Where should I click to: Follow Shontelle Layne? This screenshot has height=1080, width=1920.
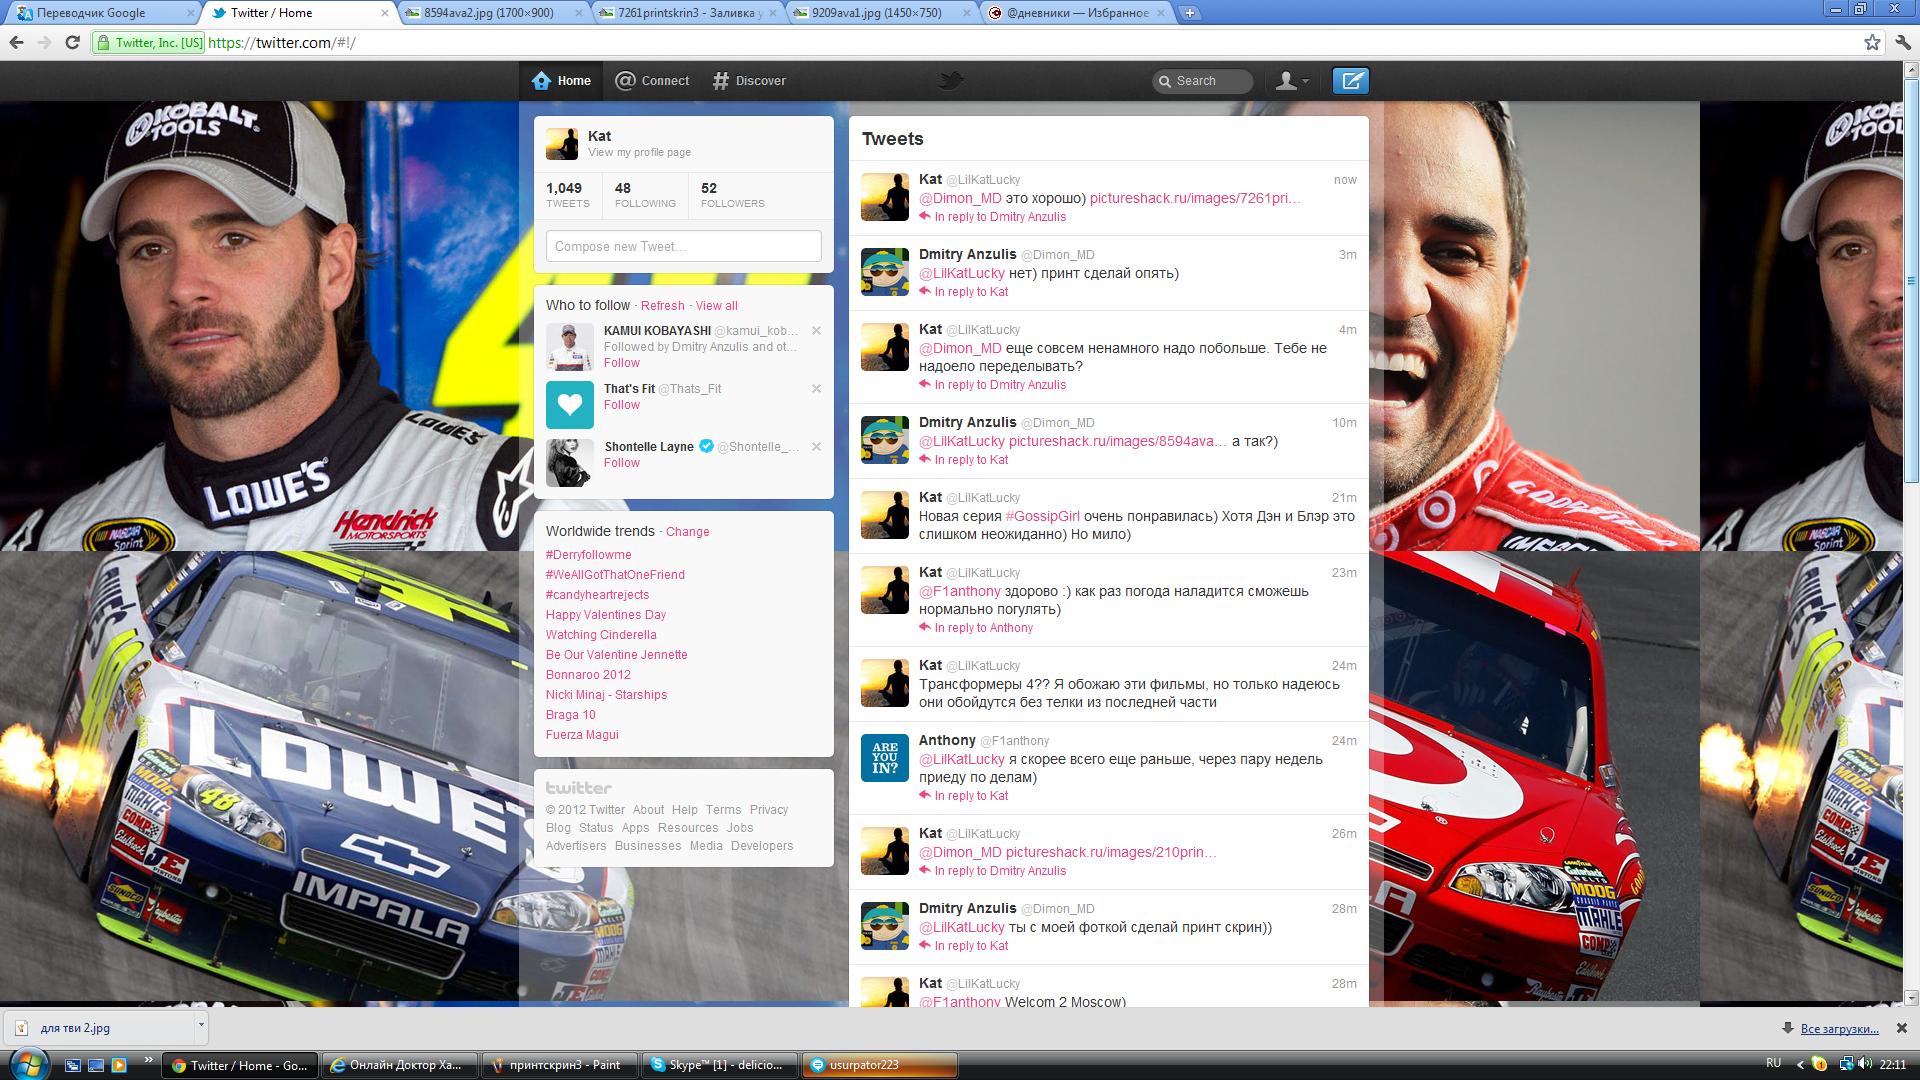[622, 463]
